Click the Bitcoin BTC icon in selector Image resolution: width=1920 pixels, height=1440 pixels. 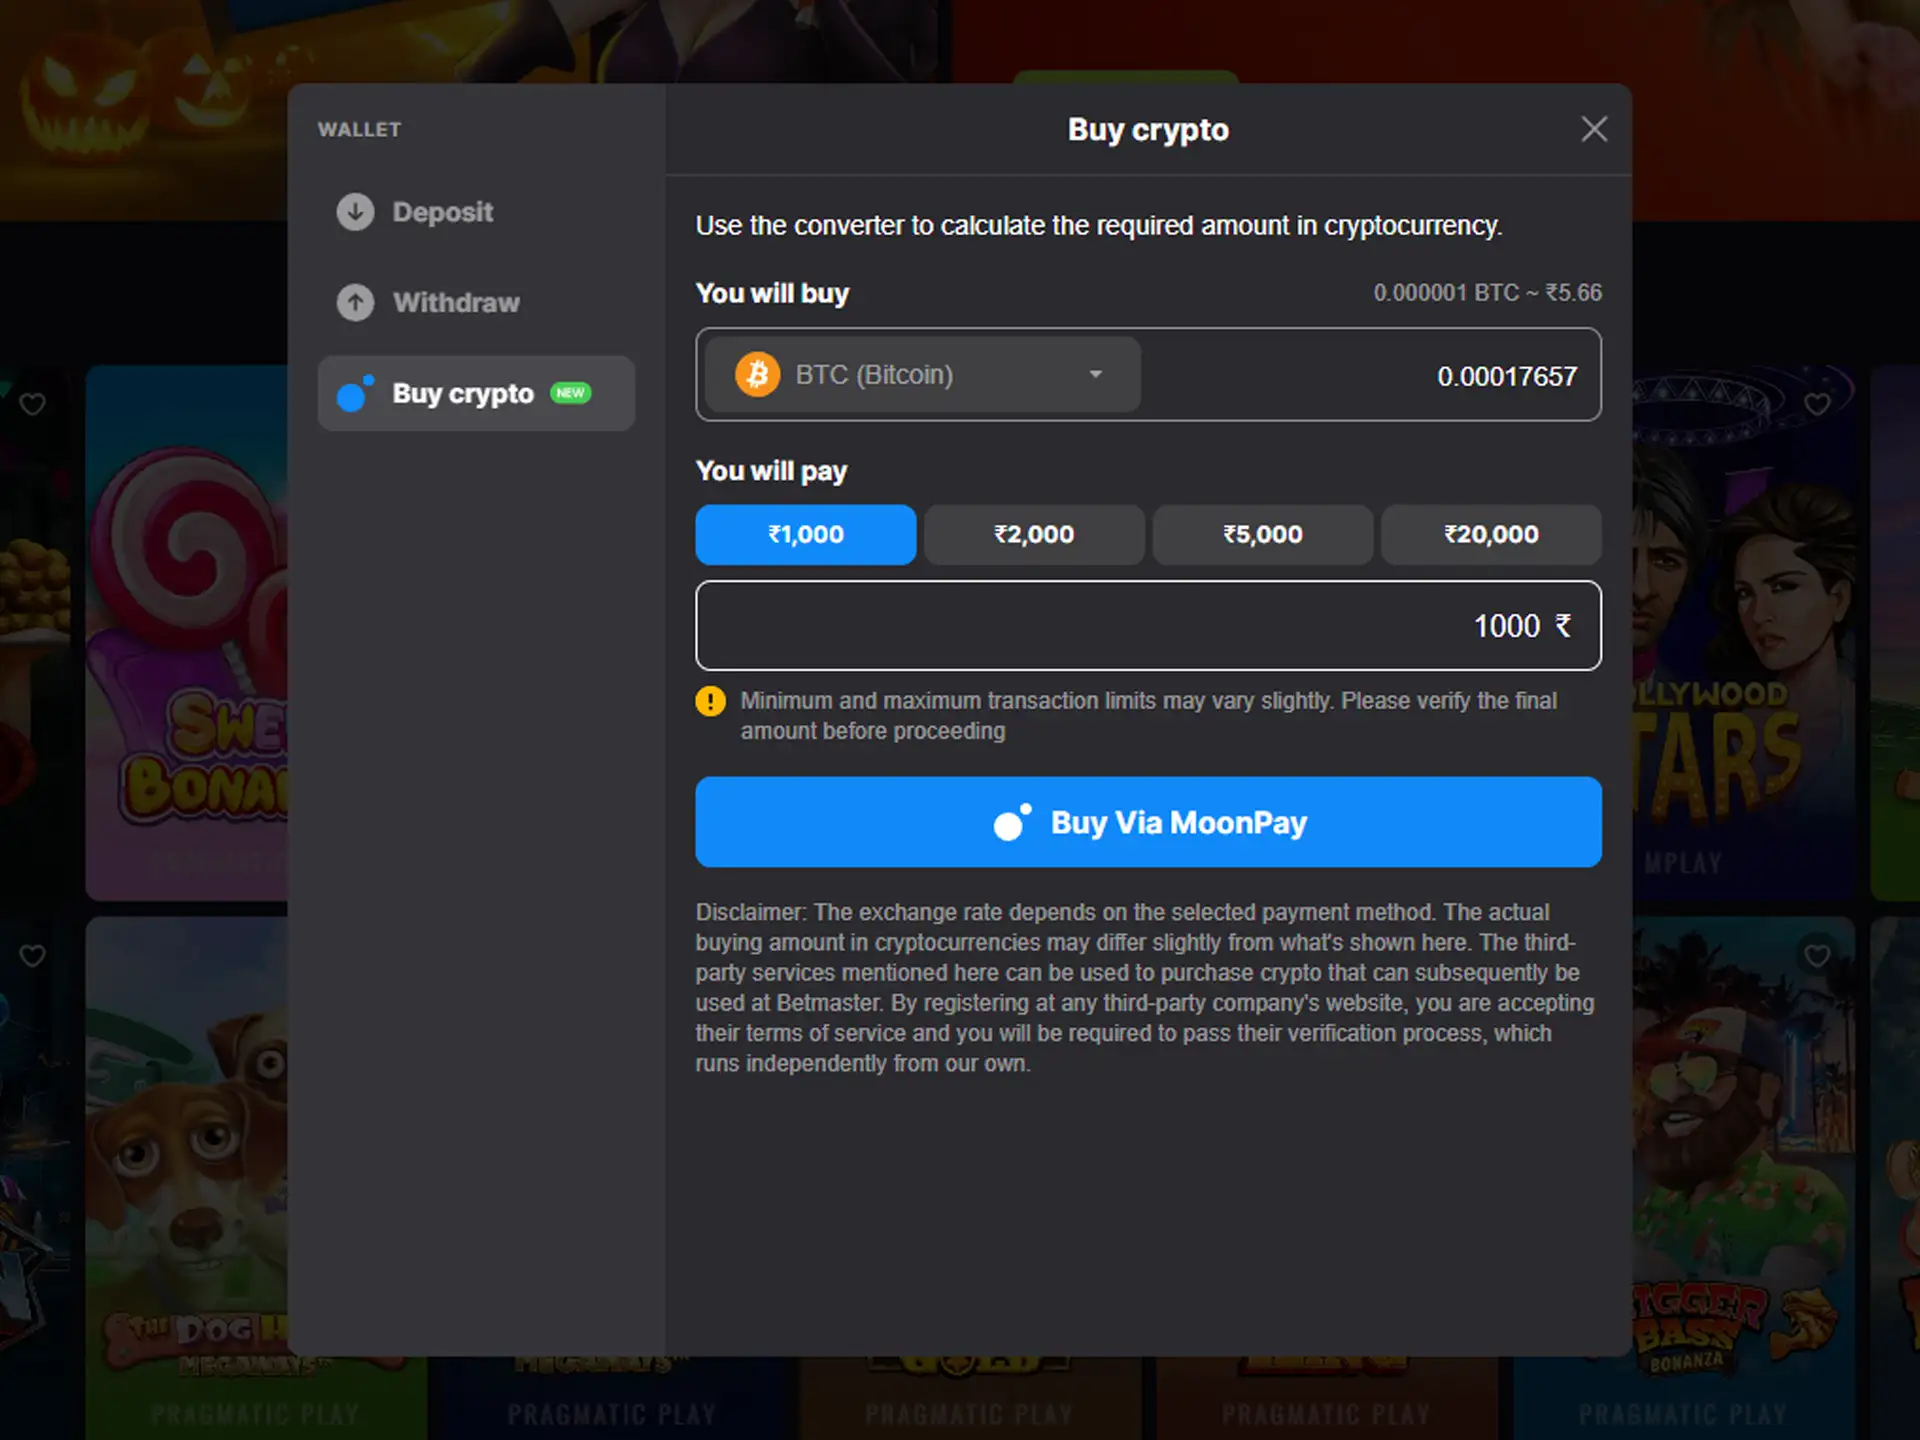pyautogui.click(x=754, y=375)
